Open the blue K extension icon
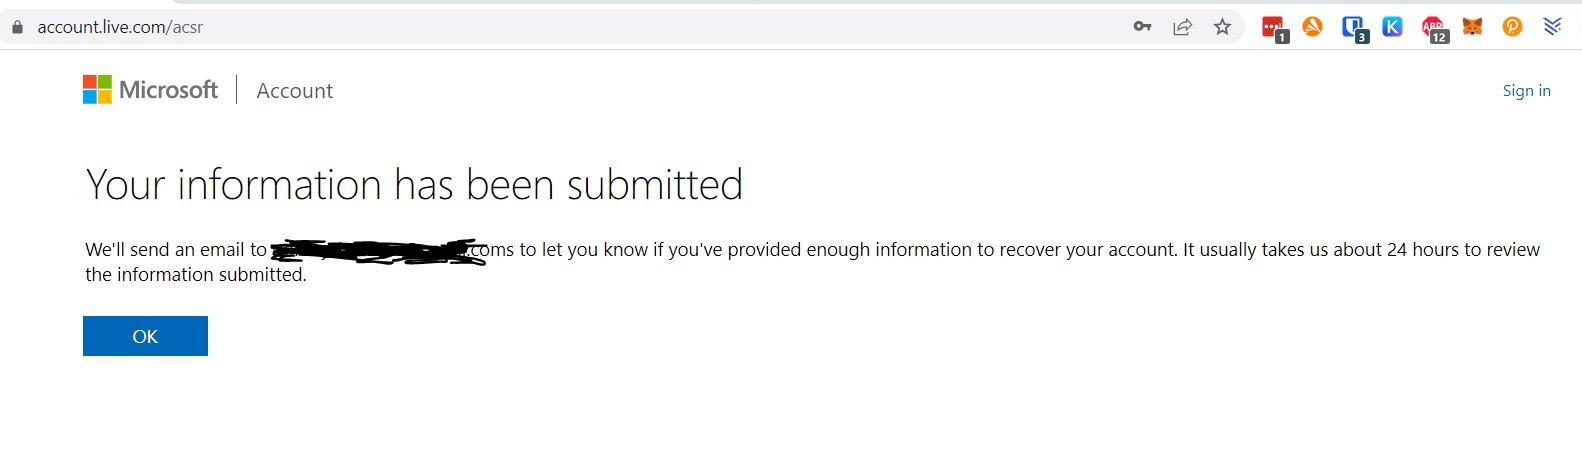1582x472 pixels. [x=1392, y=27]
